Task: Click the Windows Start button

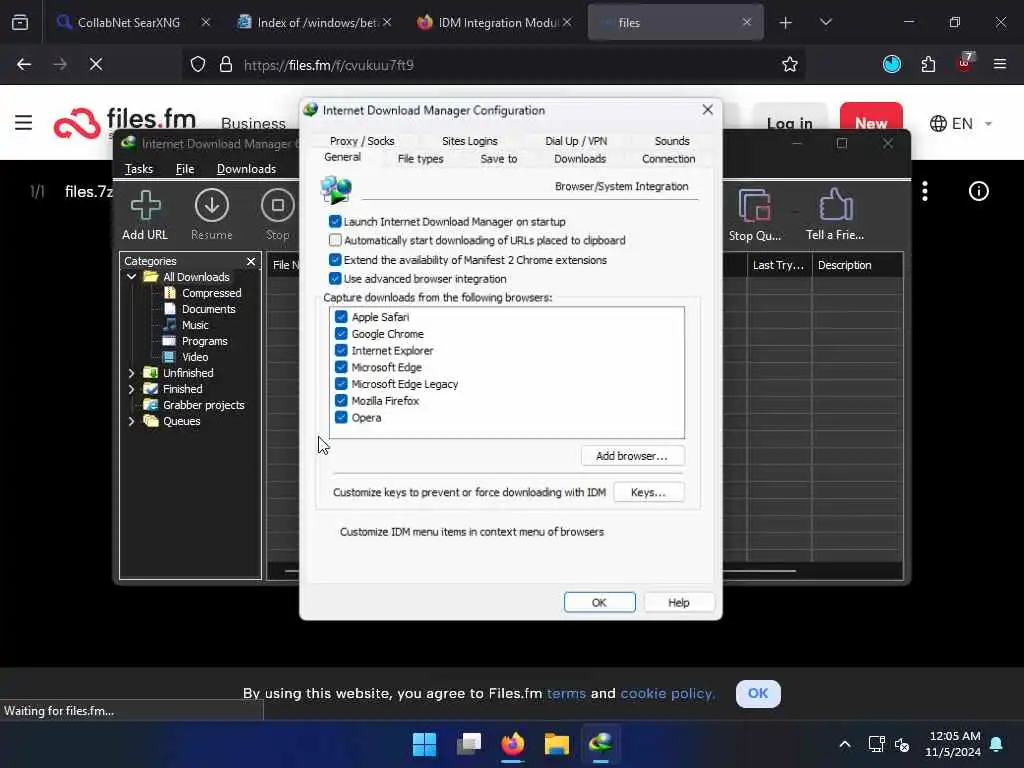Action: [424, 744]
